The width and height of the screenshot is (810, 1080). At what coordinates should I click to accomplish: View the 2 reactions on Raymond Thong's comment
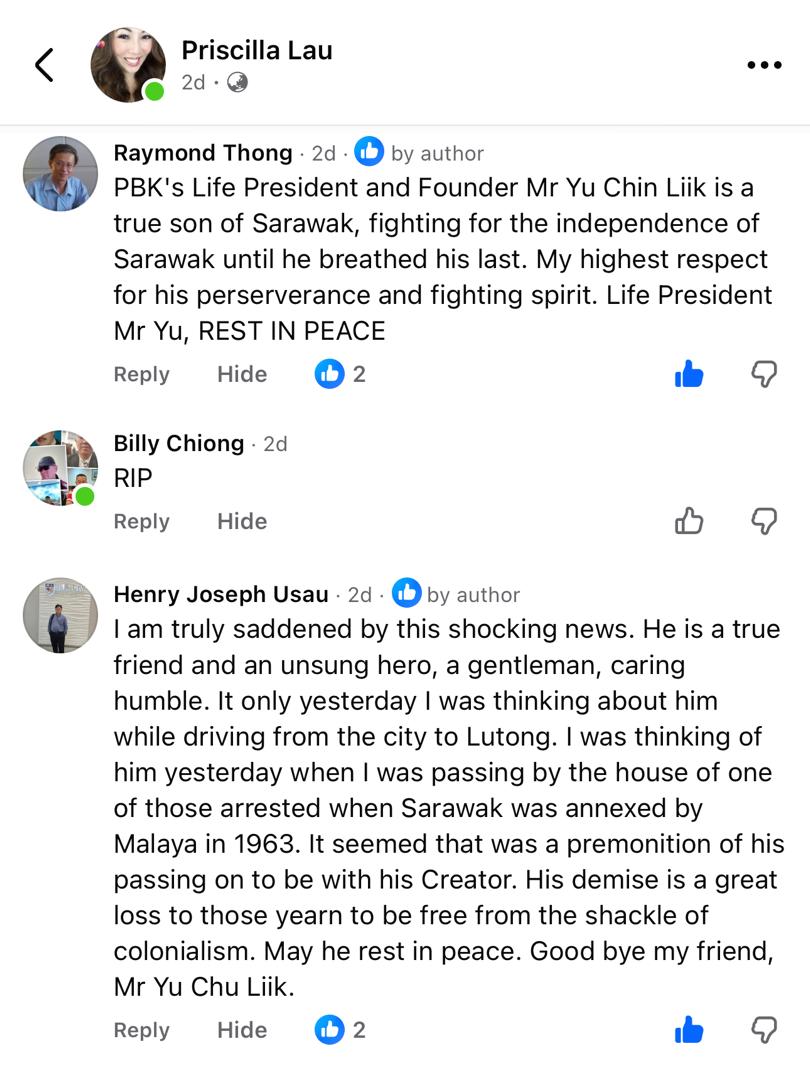pyautogui.click(x=341, y=375)
